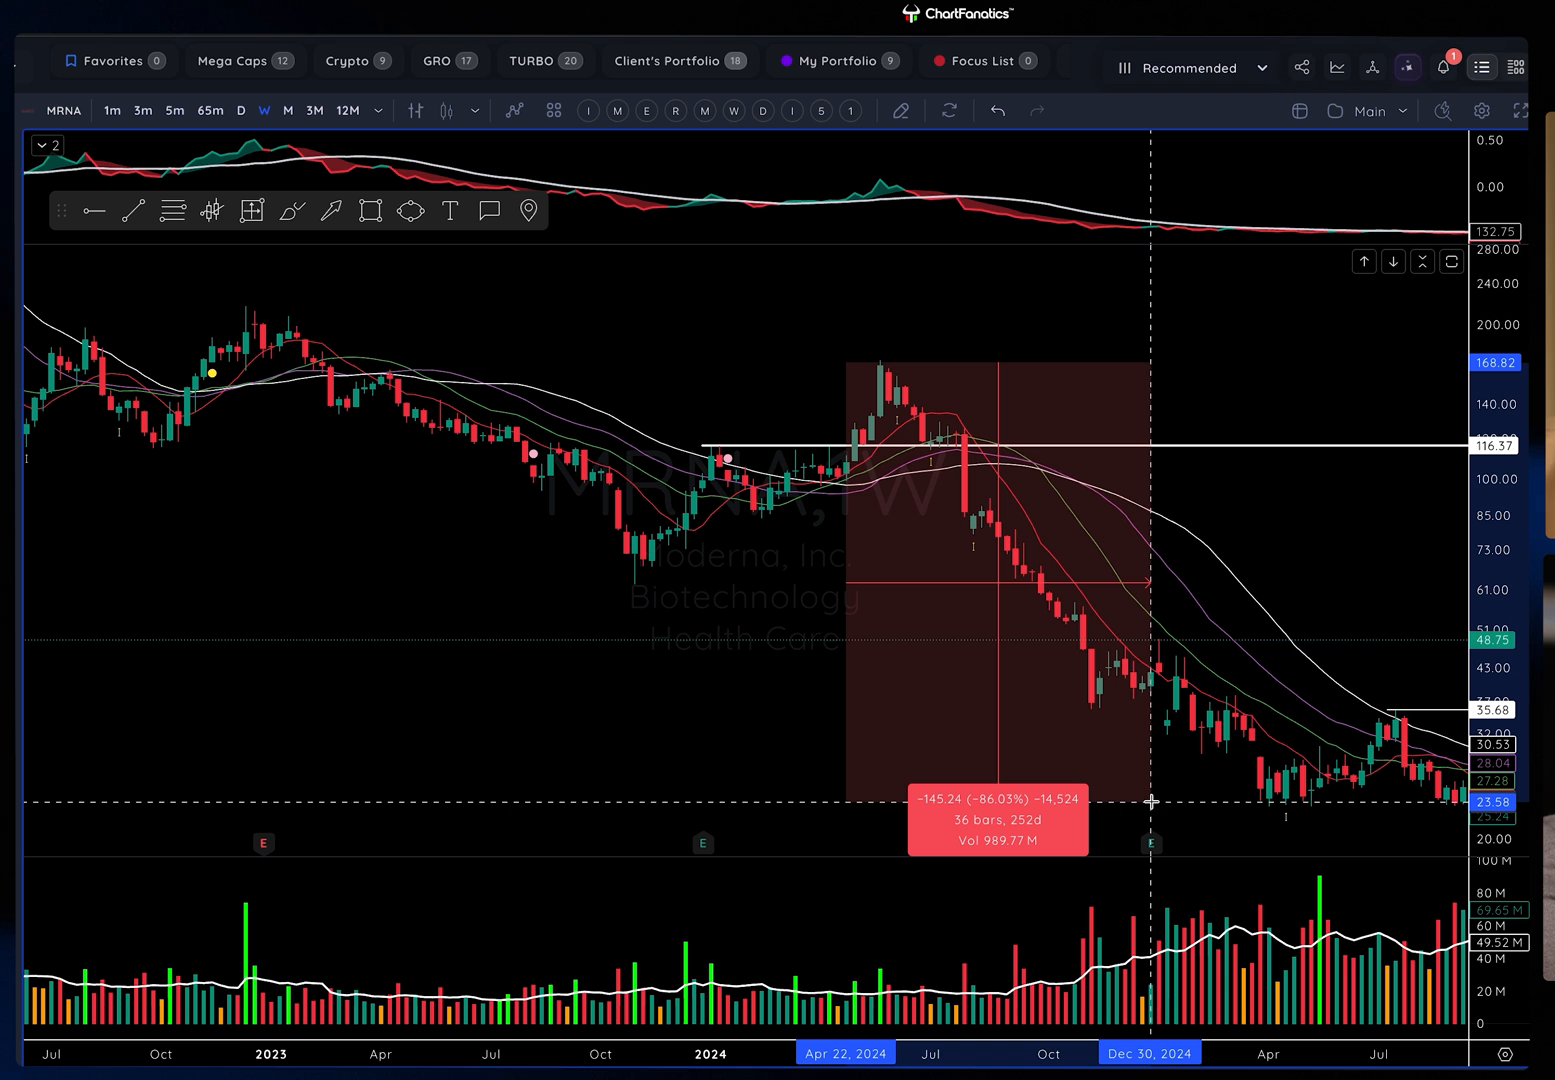
Task: Toggle the circled E indicator button
Action: click(x=647, y=111)
